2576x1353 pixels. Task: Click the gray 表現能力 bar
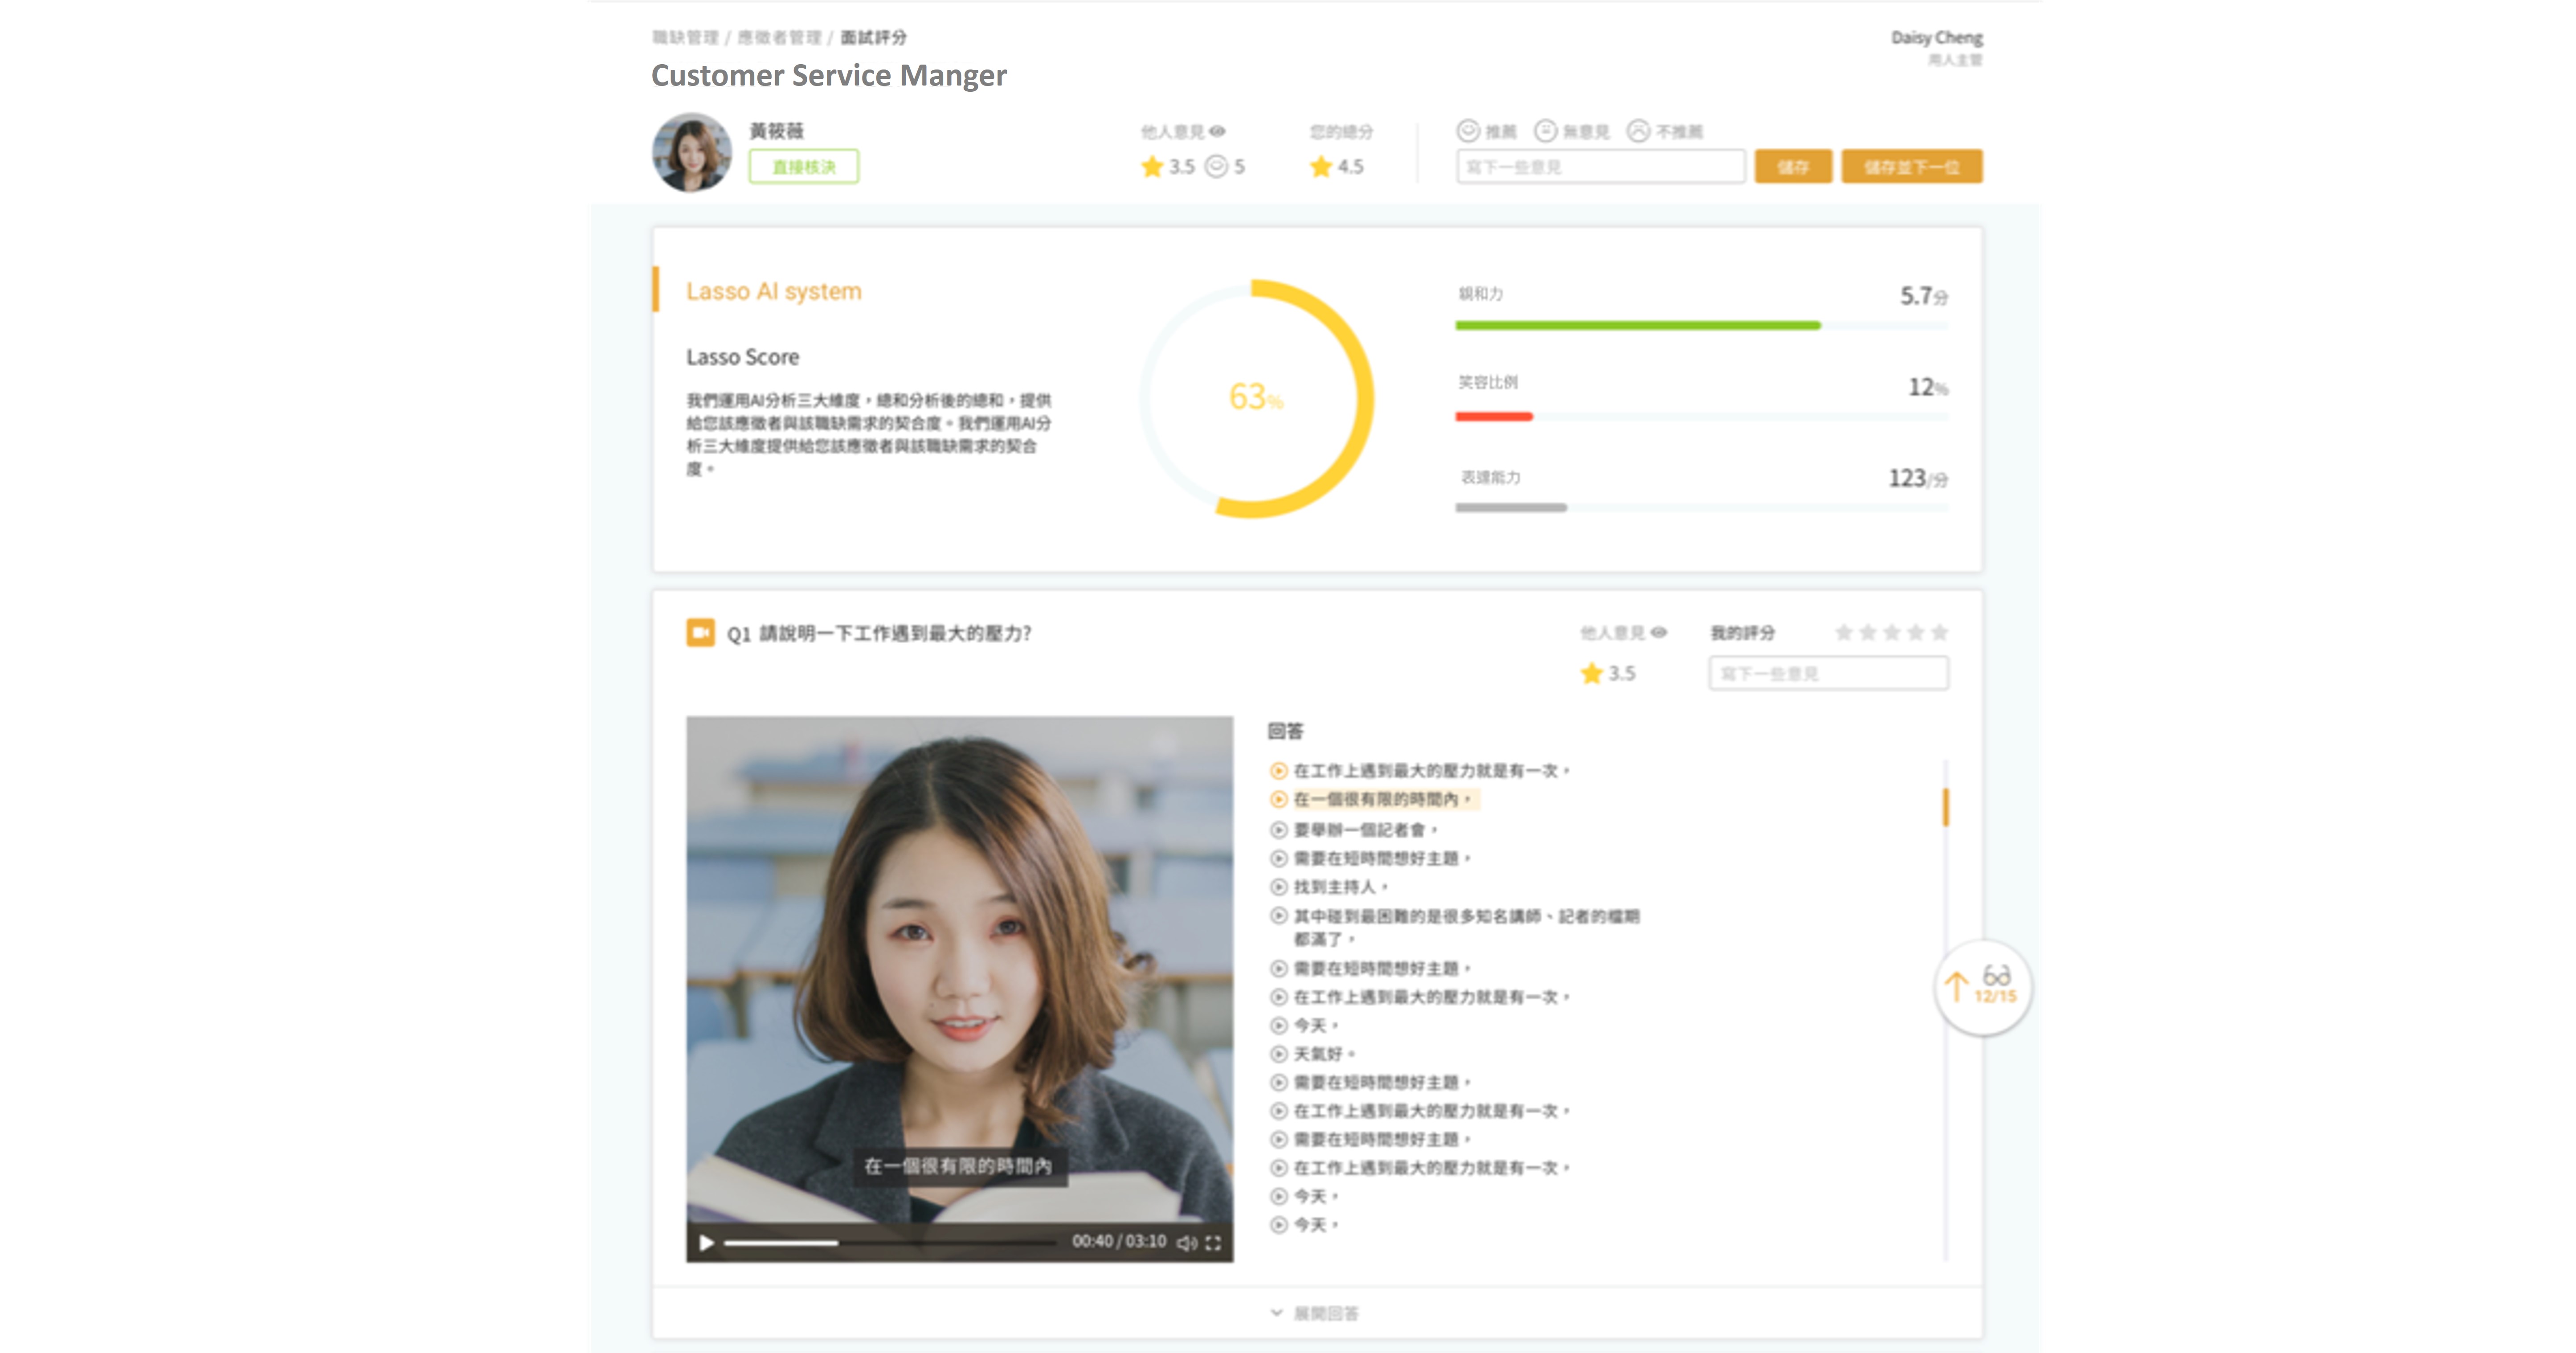pos(1511,507)
